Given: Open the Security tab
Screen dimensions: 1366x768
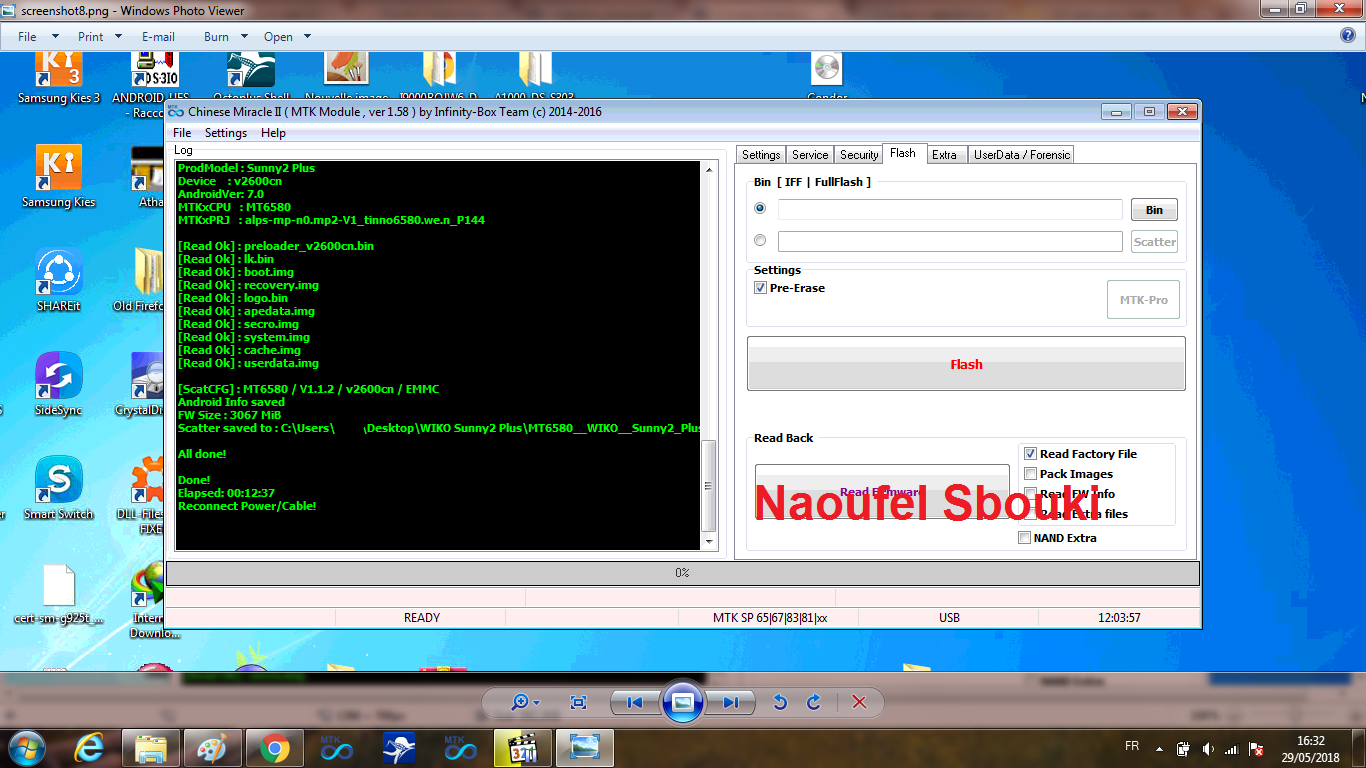Looking at the screenshot, I should (x=859, y=155).
